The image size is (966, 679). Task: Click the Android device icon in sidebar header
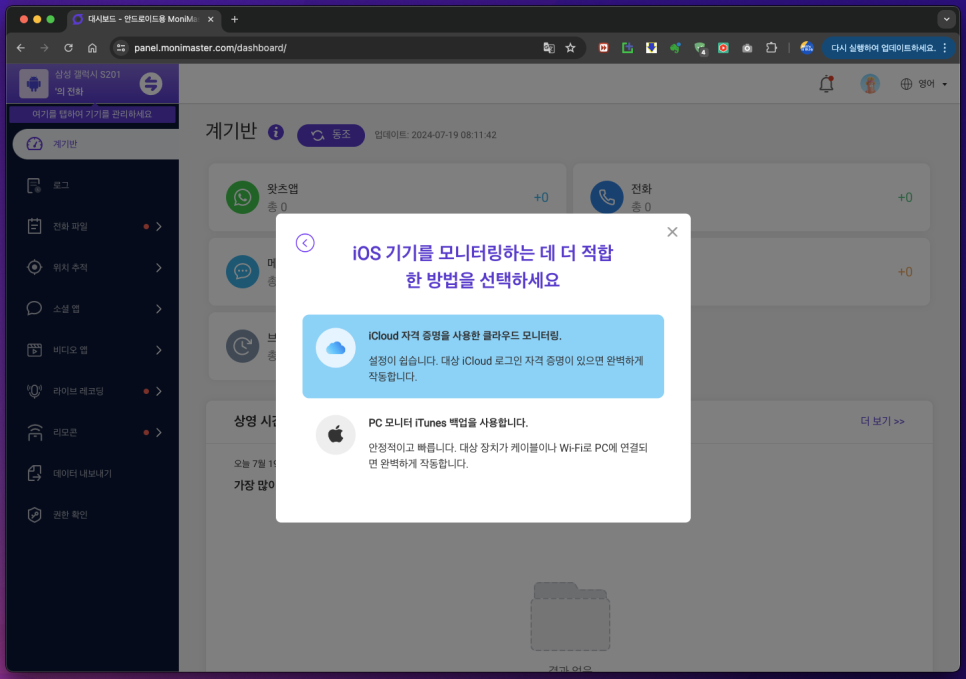[34, 83]
